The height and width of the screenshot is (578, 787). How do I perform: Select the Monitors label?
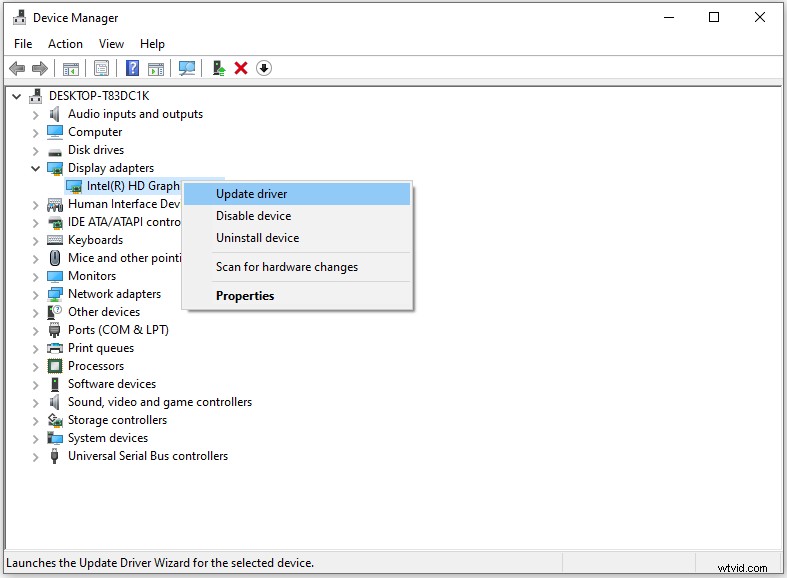point(92,276)
